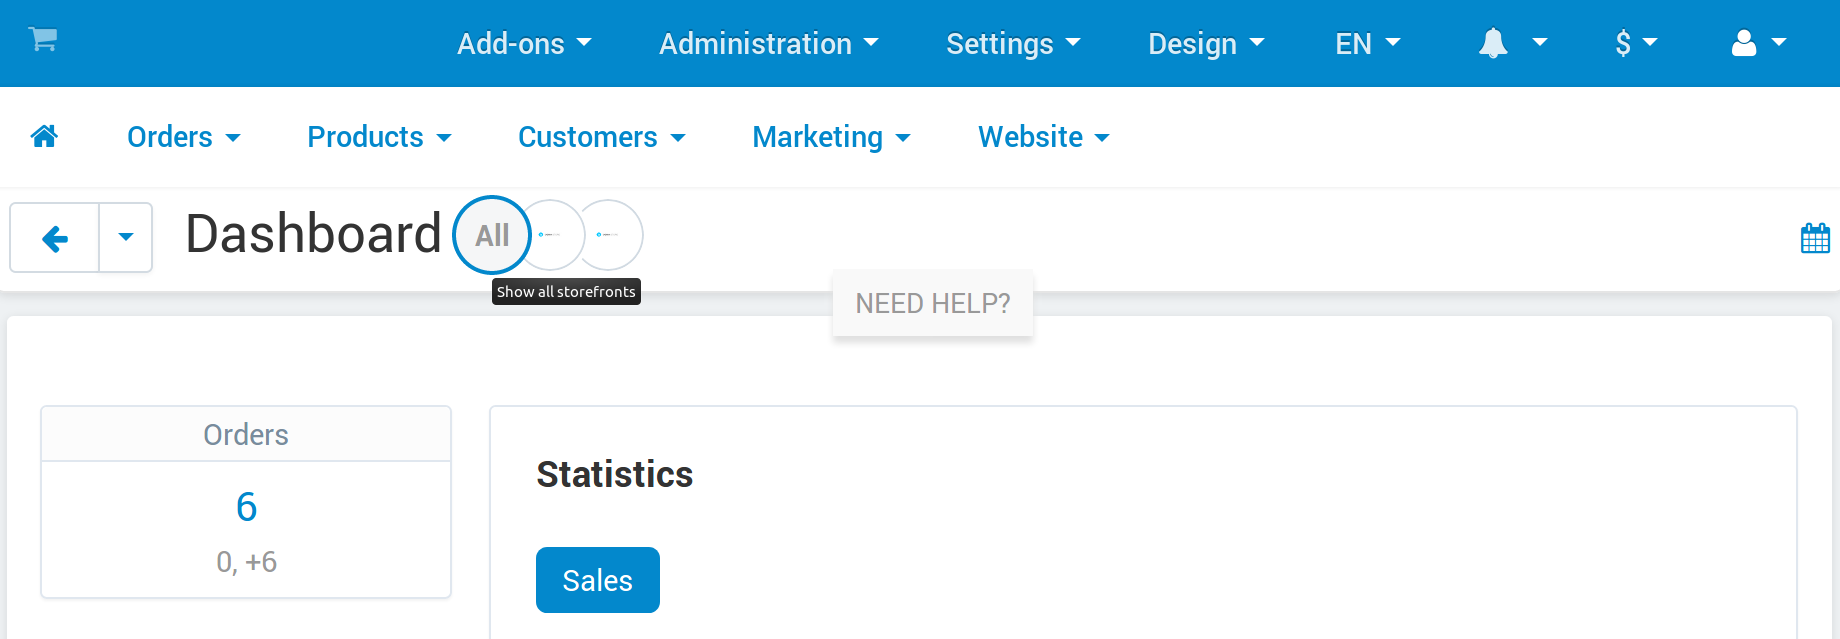This screenshot has height=639, width=1840.
Task: Open the currency dollar dropdown
Action: (1636, 43)
